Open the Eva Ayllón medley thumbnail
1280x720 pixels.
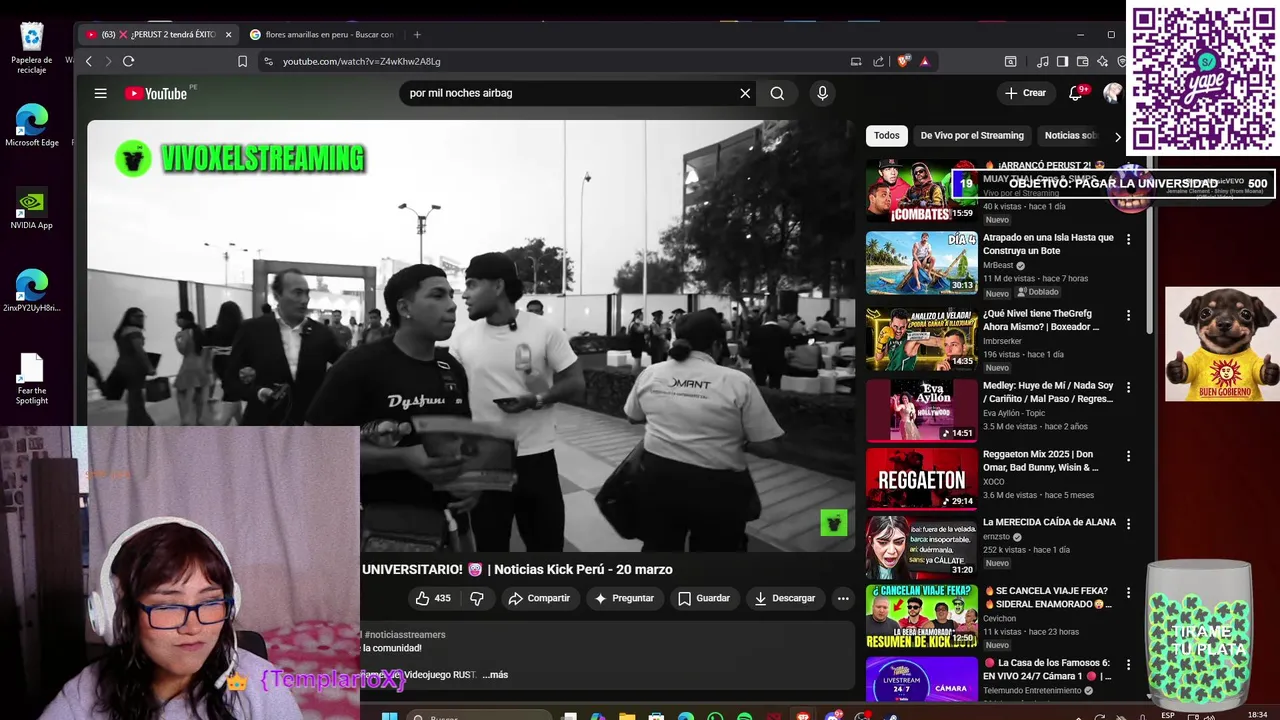coord(921,409)
